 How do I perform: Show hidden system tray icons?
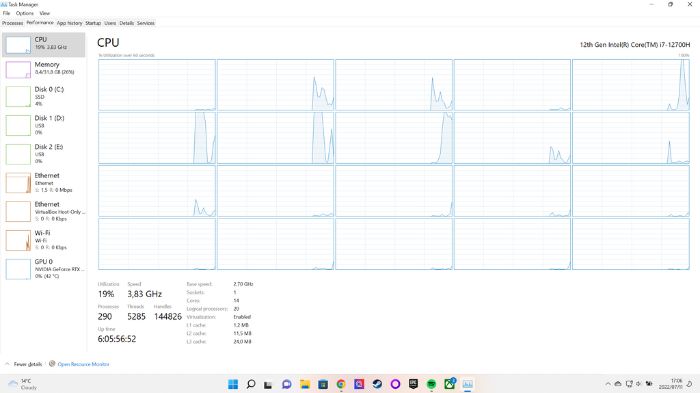point(608,384)
